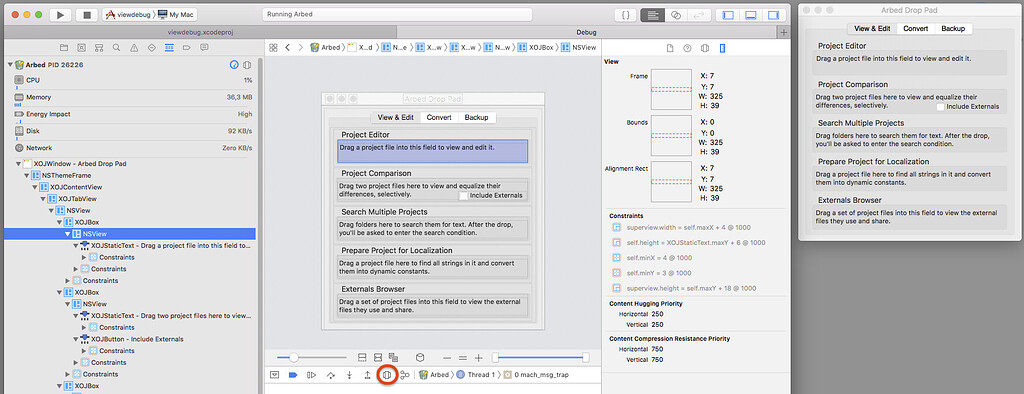Go back in the jump bar history
1024x394 pixels.
[287, 48]
